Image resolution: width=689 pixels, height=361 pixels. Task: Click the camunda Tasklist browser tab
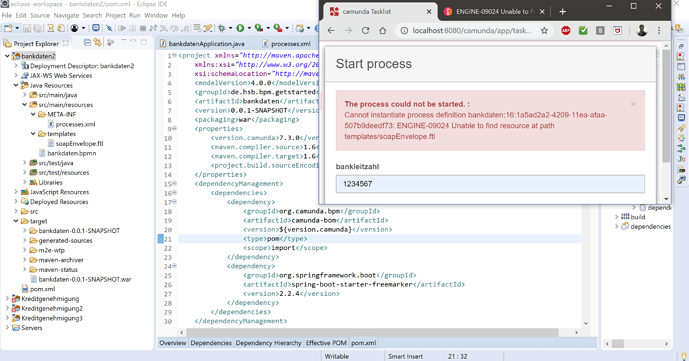380,12
